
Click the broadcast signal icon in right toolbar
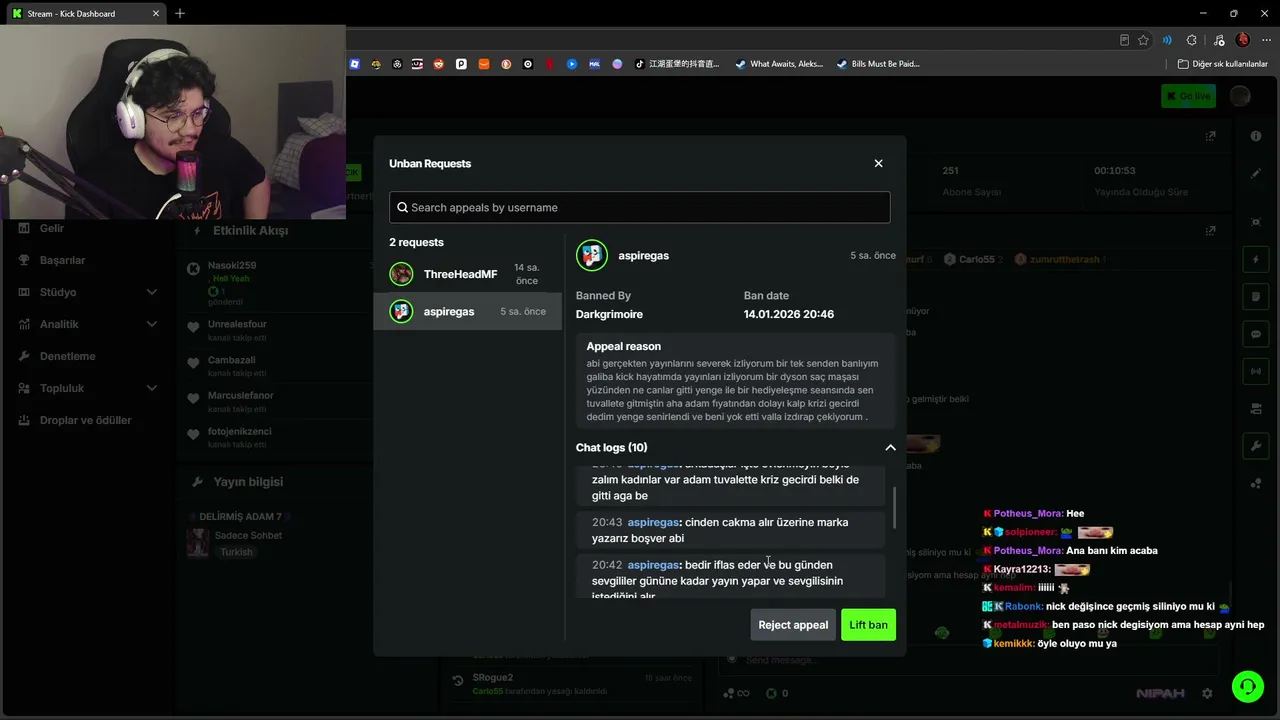click(x=1256, y=371)
